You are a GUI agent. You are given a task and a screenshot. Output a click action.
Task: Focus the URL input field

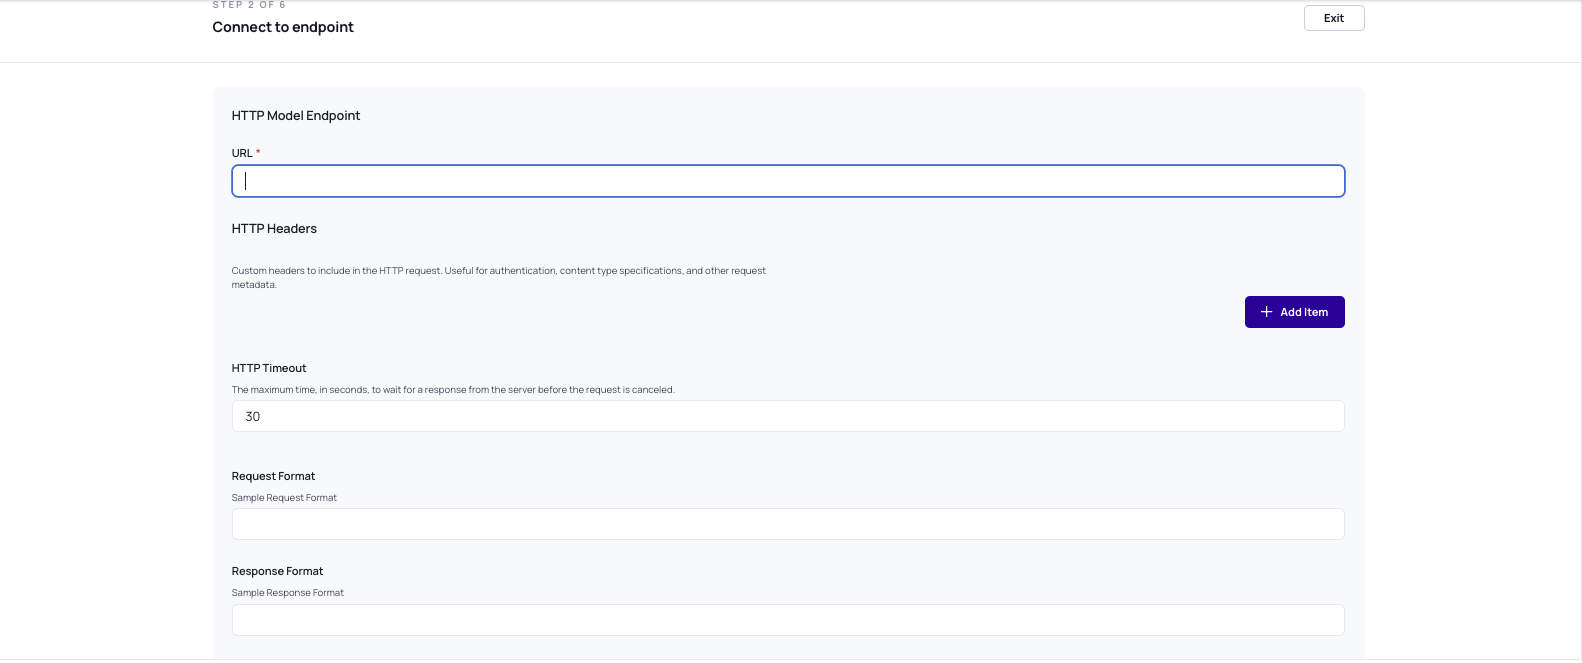click(788, 181)
